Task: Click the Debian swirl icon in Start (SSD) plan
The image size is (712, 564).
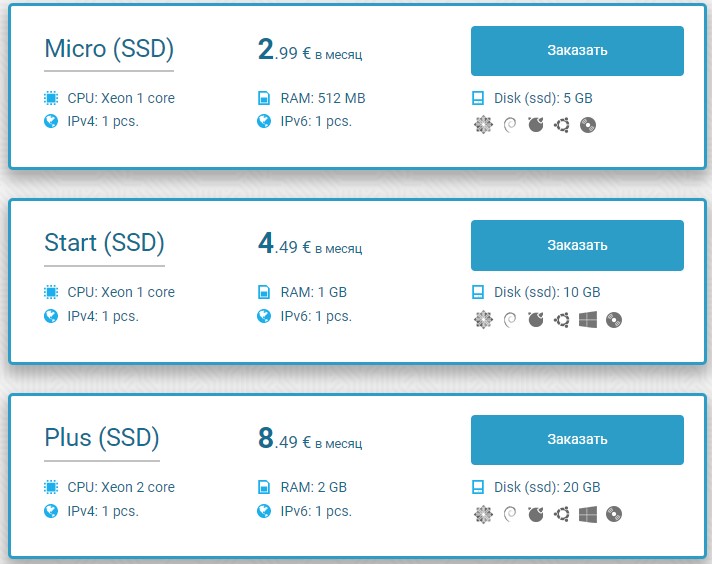Action: (510, 320)
